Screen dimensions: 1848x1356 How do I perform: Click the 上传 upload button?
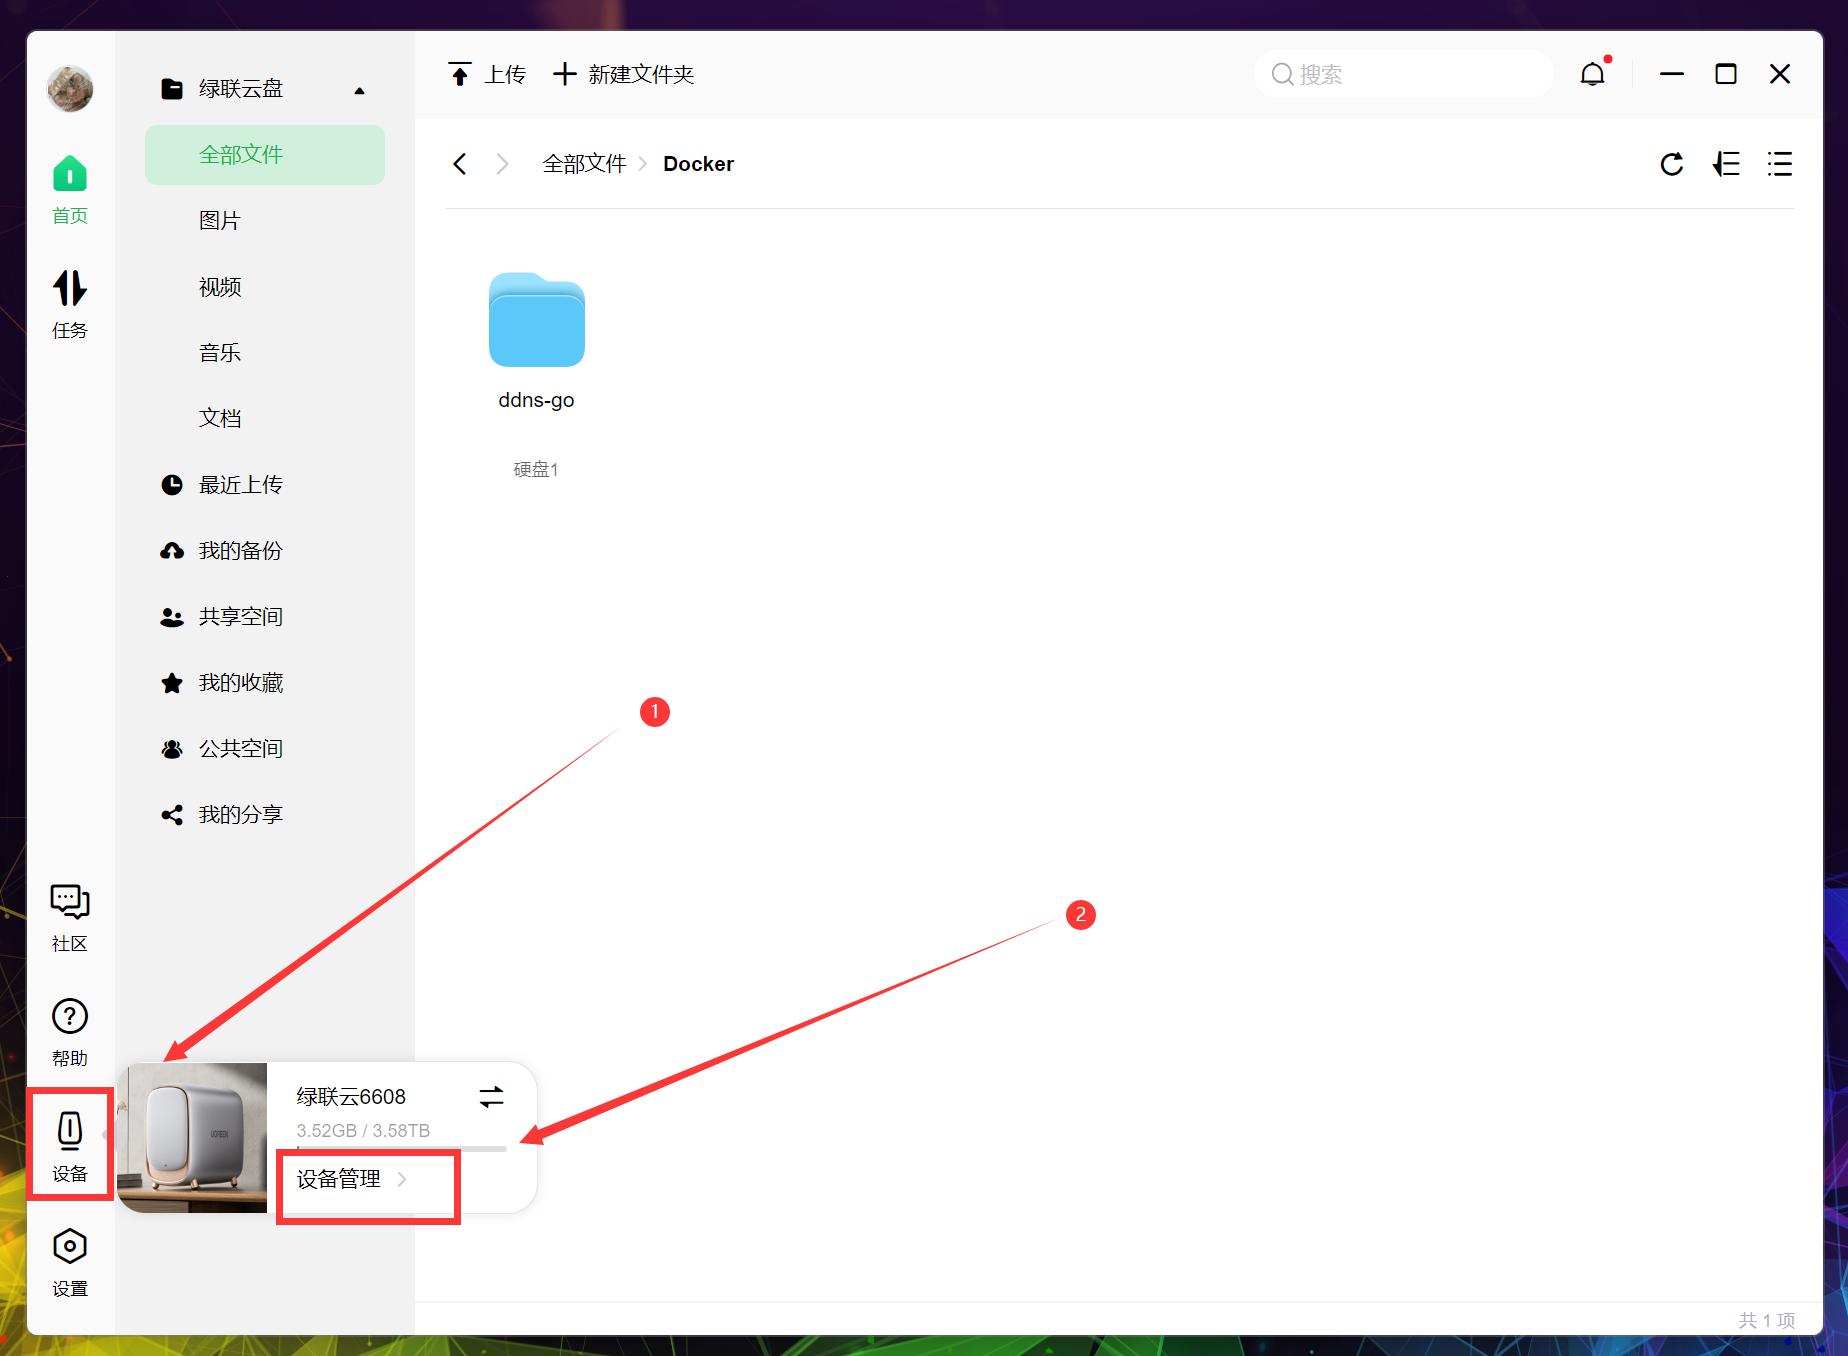(487, 73)
